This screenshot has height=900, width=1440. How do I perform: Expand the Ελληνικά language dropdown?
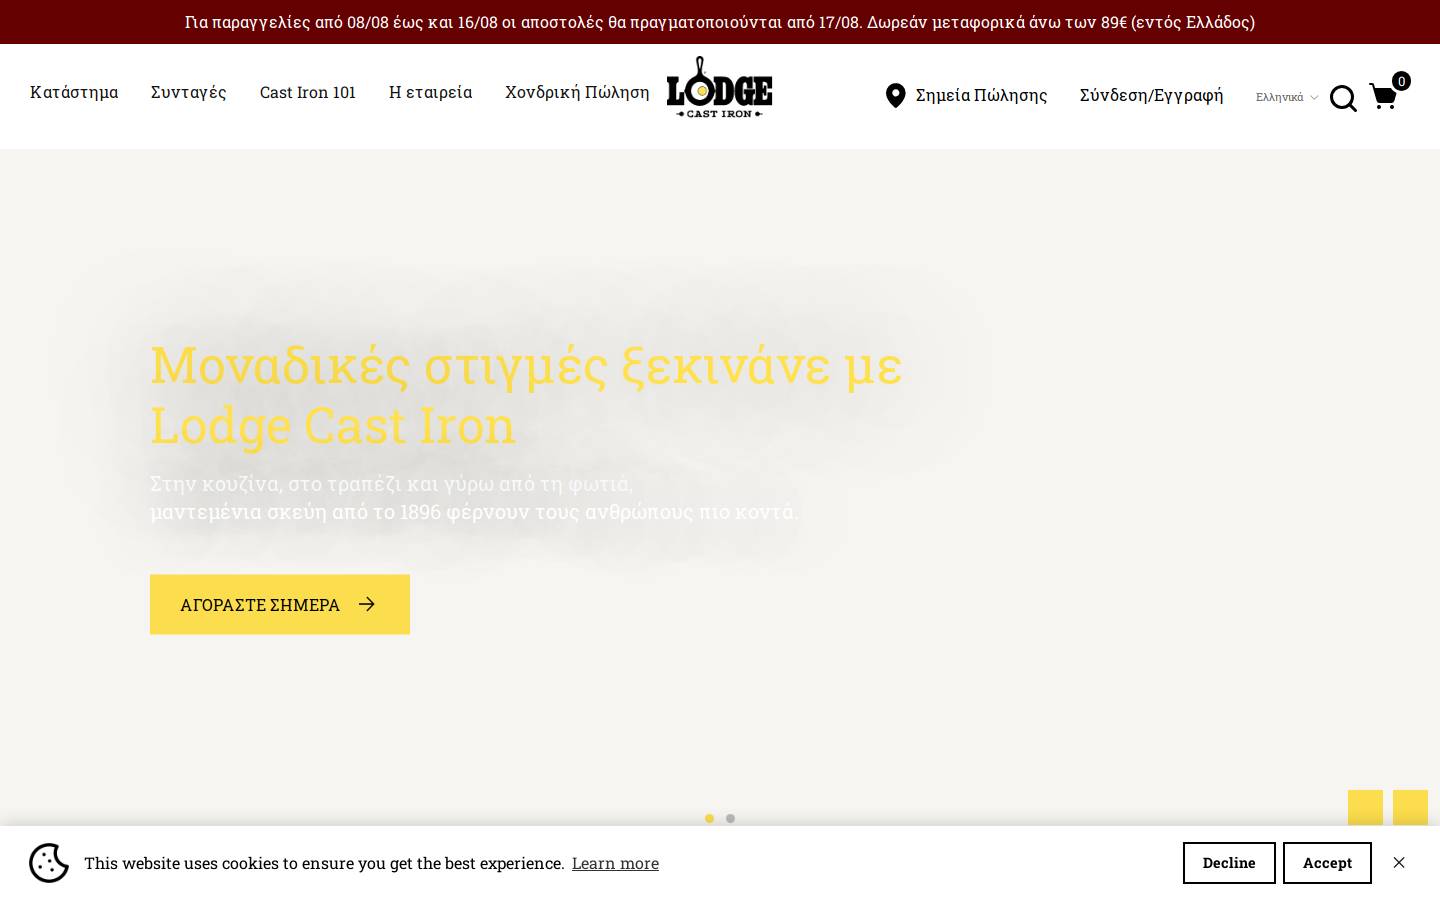click(x=1287, y=97)
